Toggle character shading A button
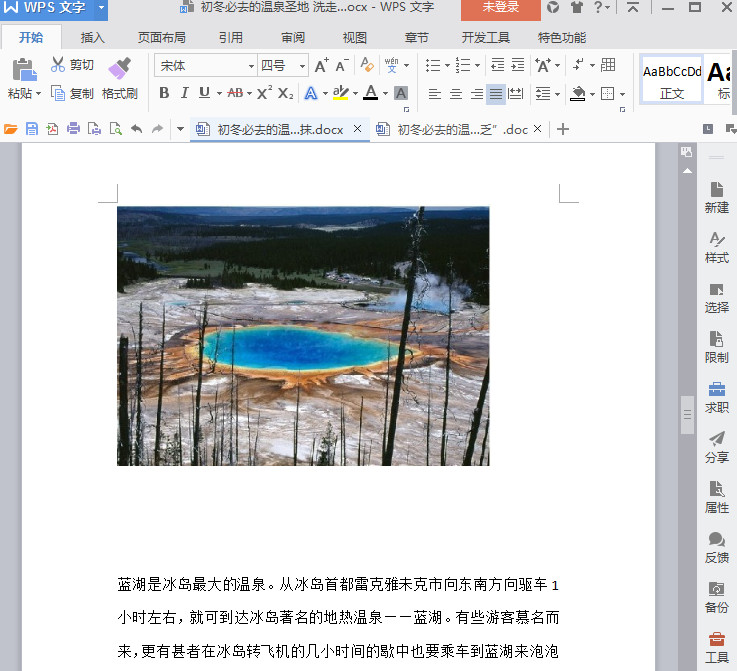The width and height of the screenshot is (737, 671). (400, 93)
